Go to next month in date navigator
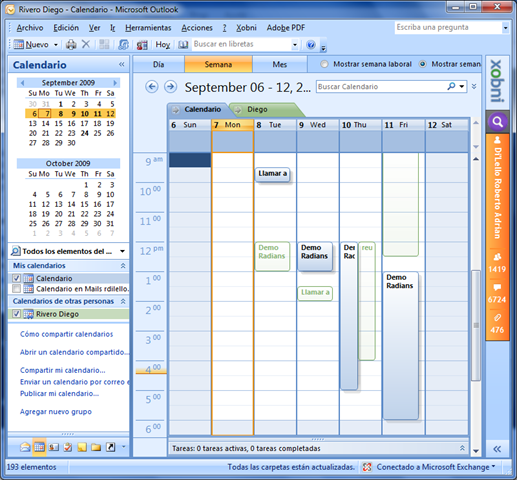 (115, 83)
